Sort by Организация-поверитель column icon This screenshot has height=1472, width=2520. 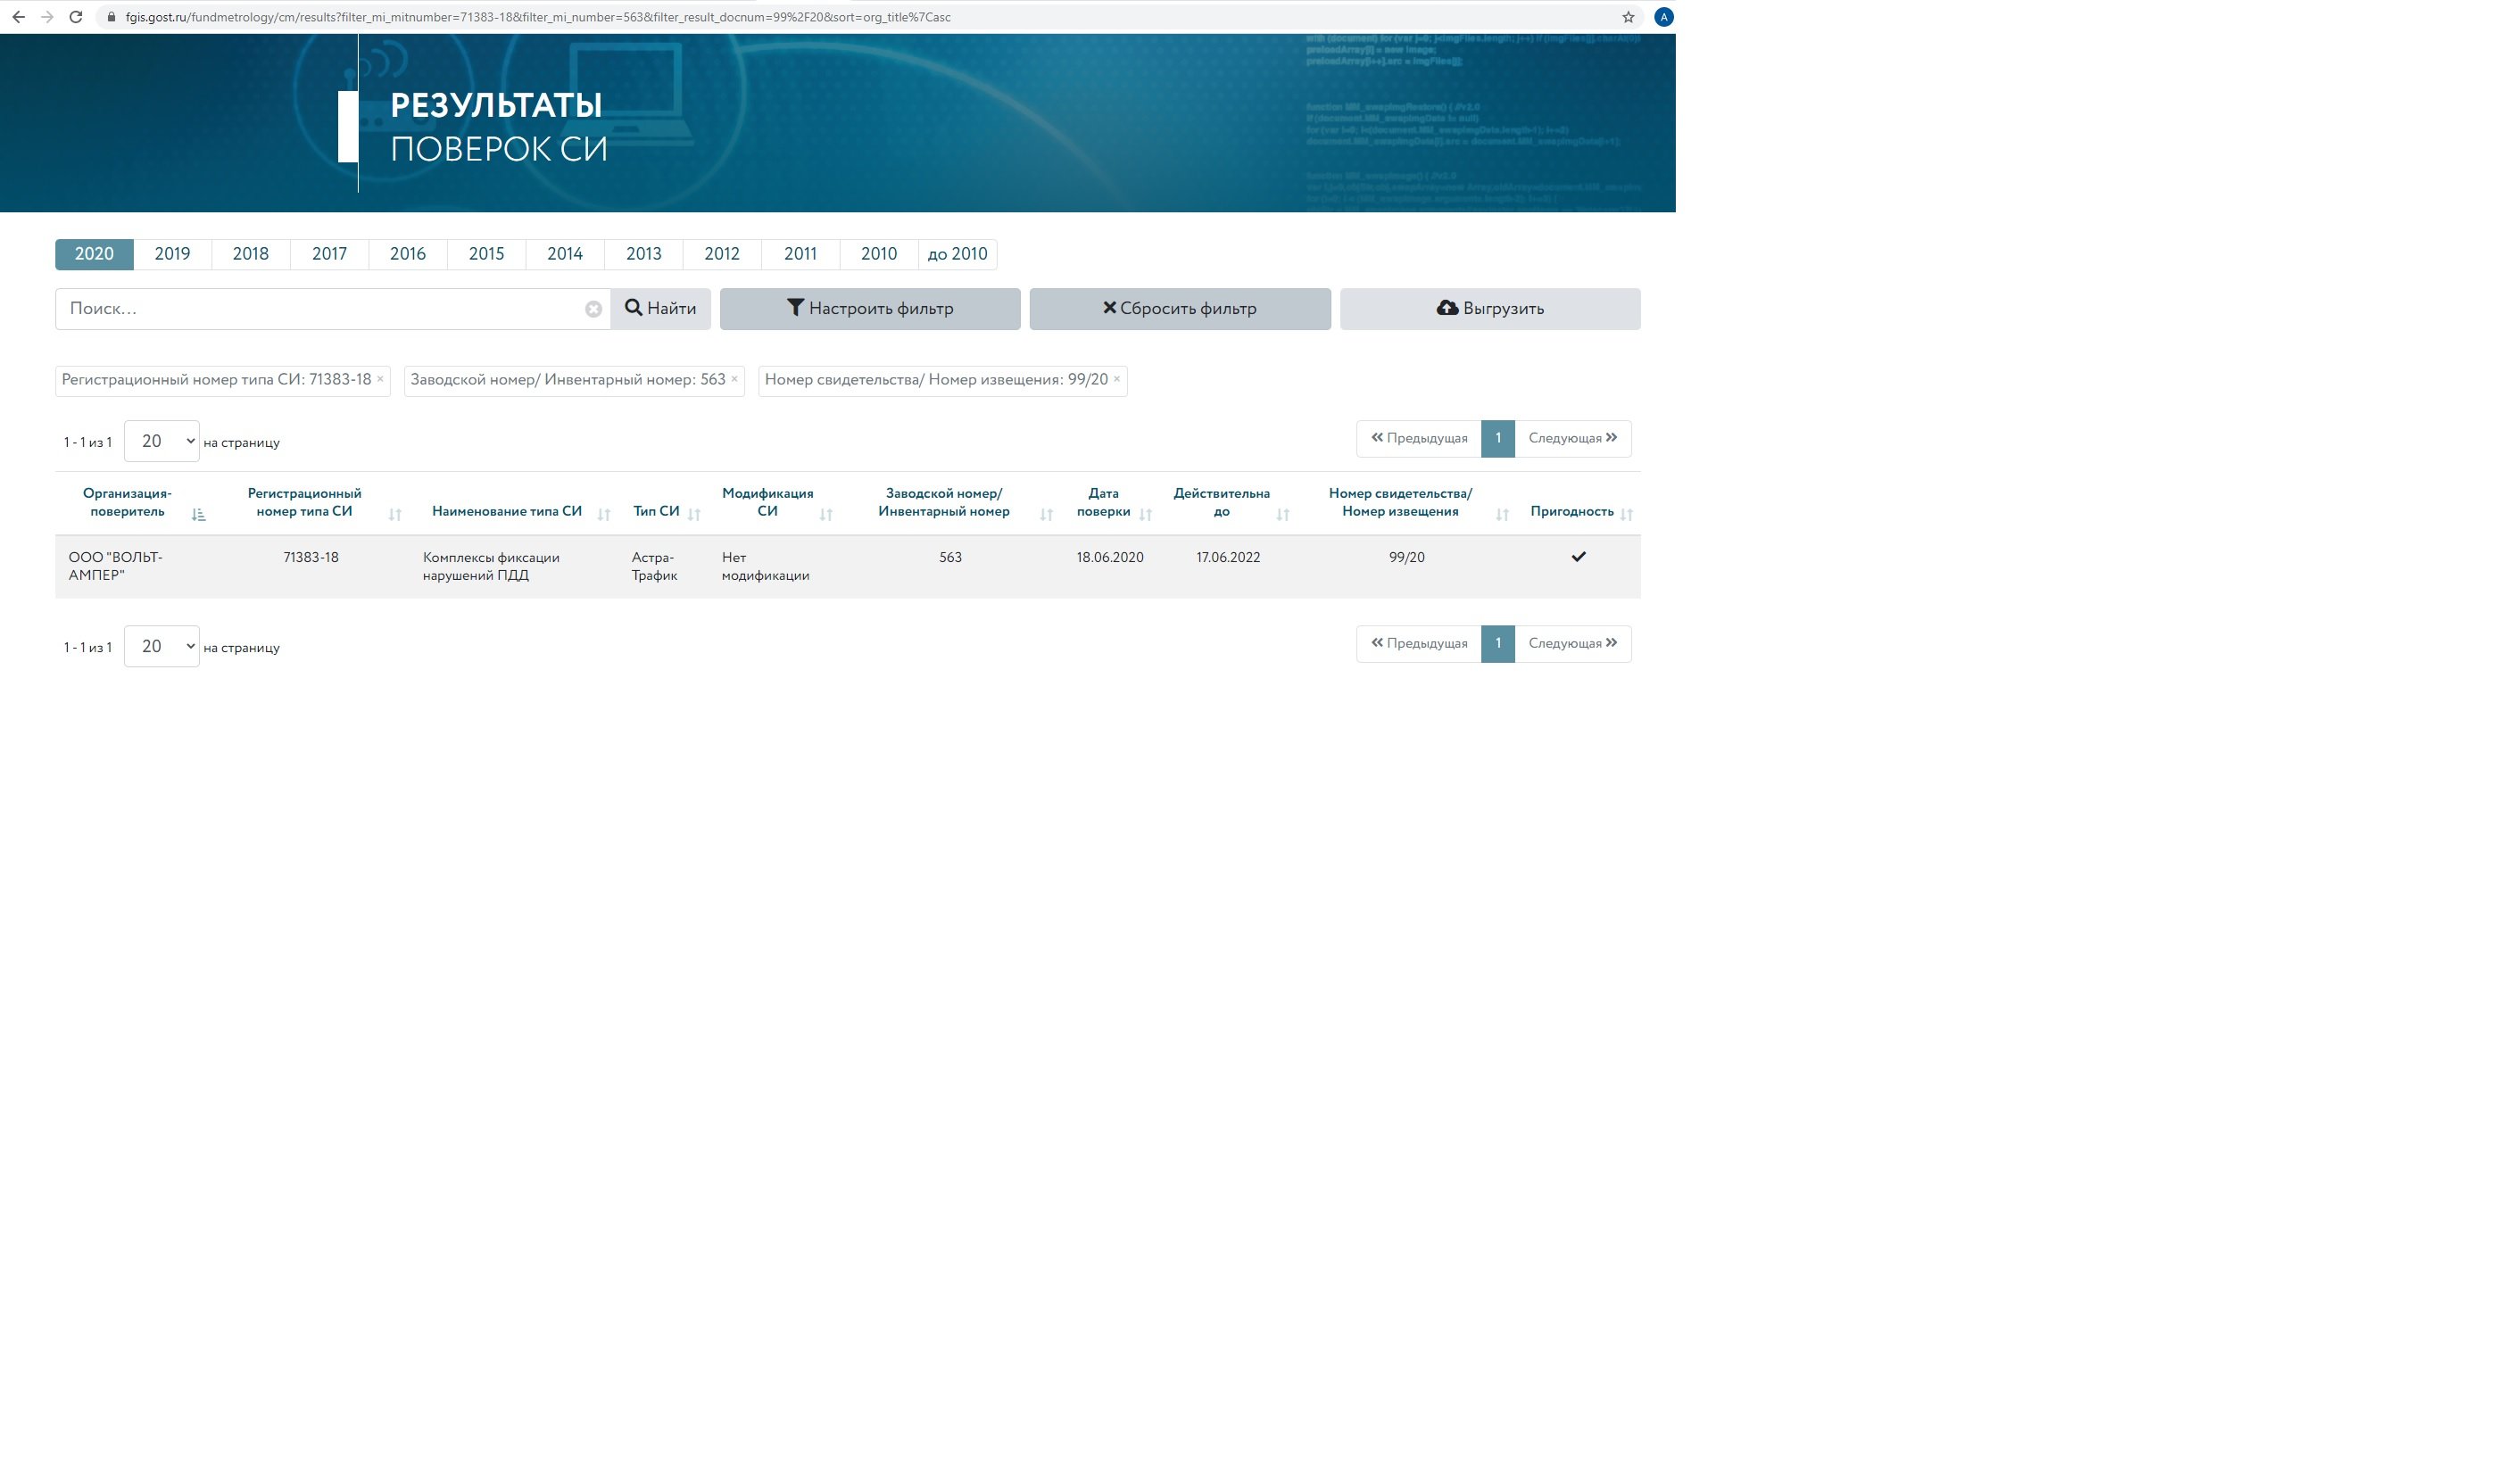click(x=198, y=514)
